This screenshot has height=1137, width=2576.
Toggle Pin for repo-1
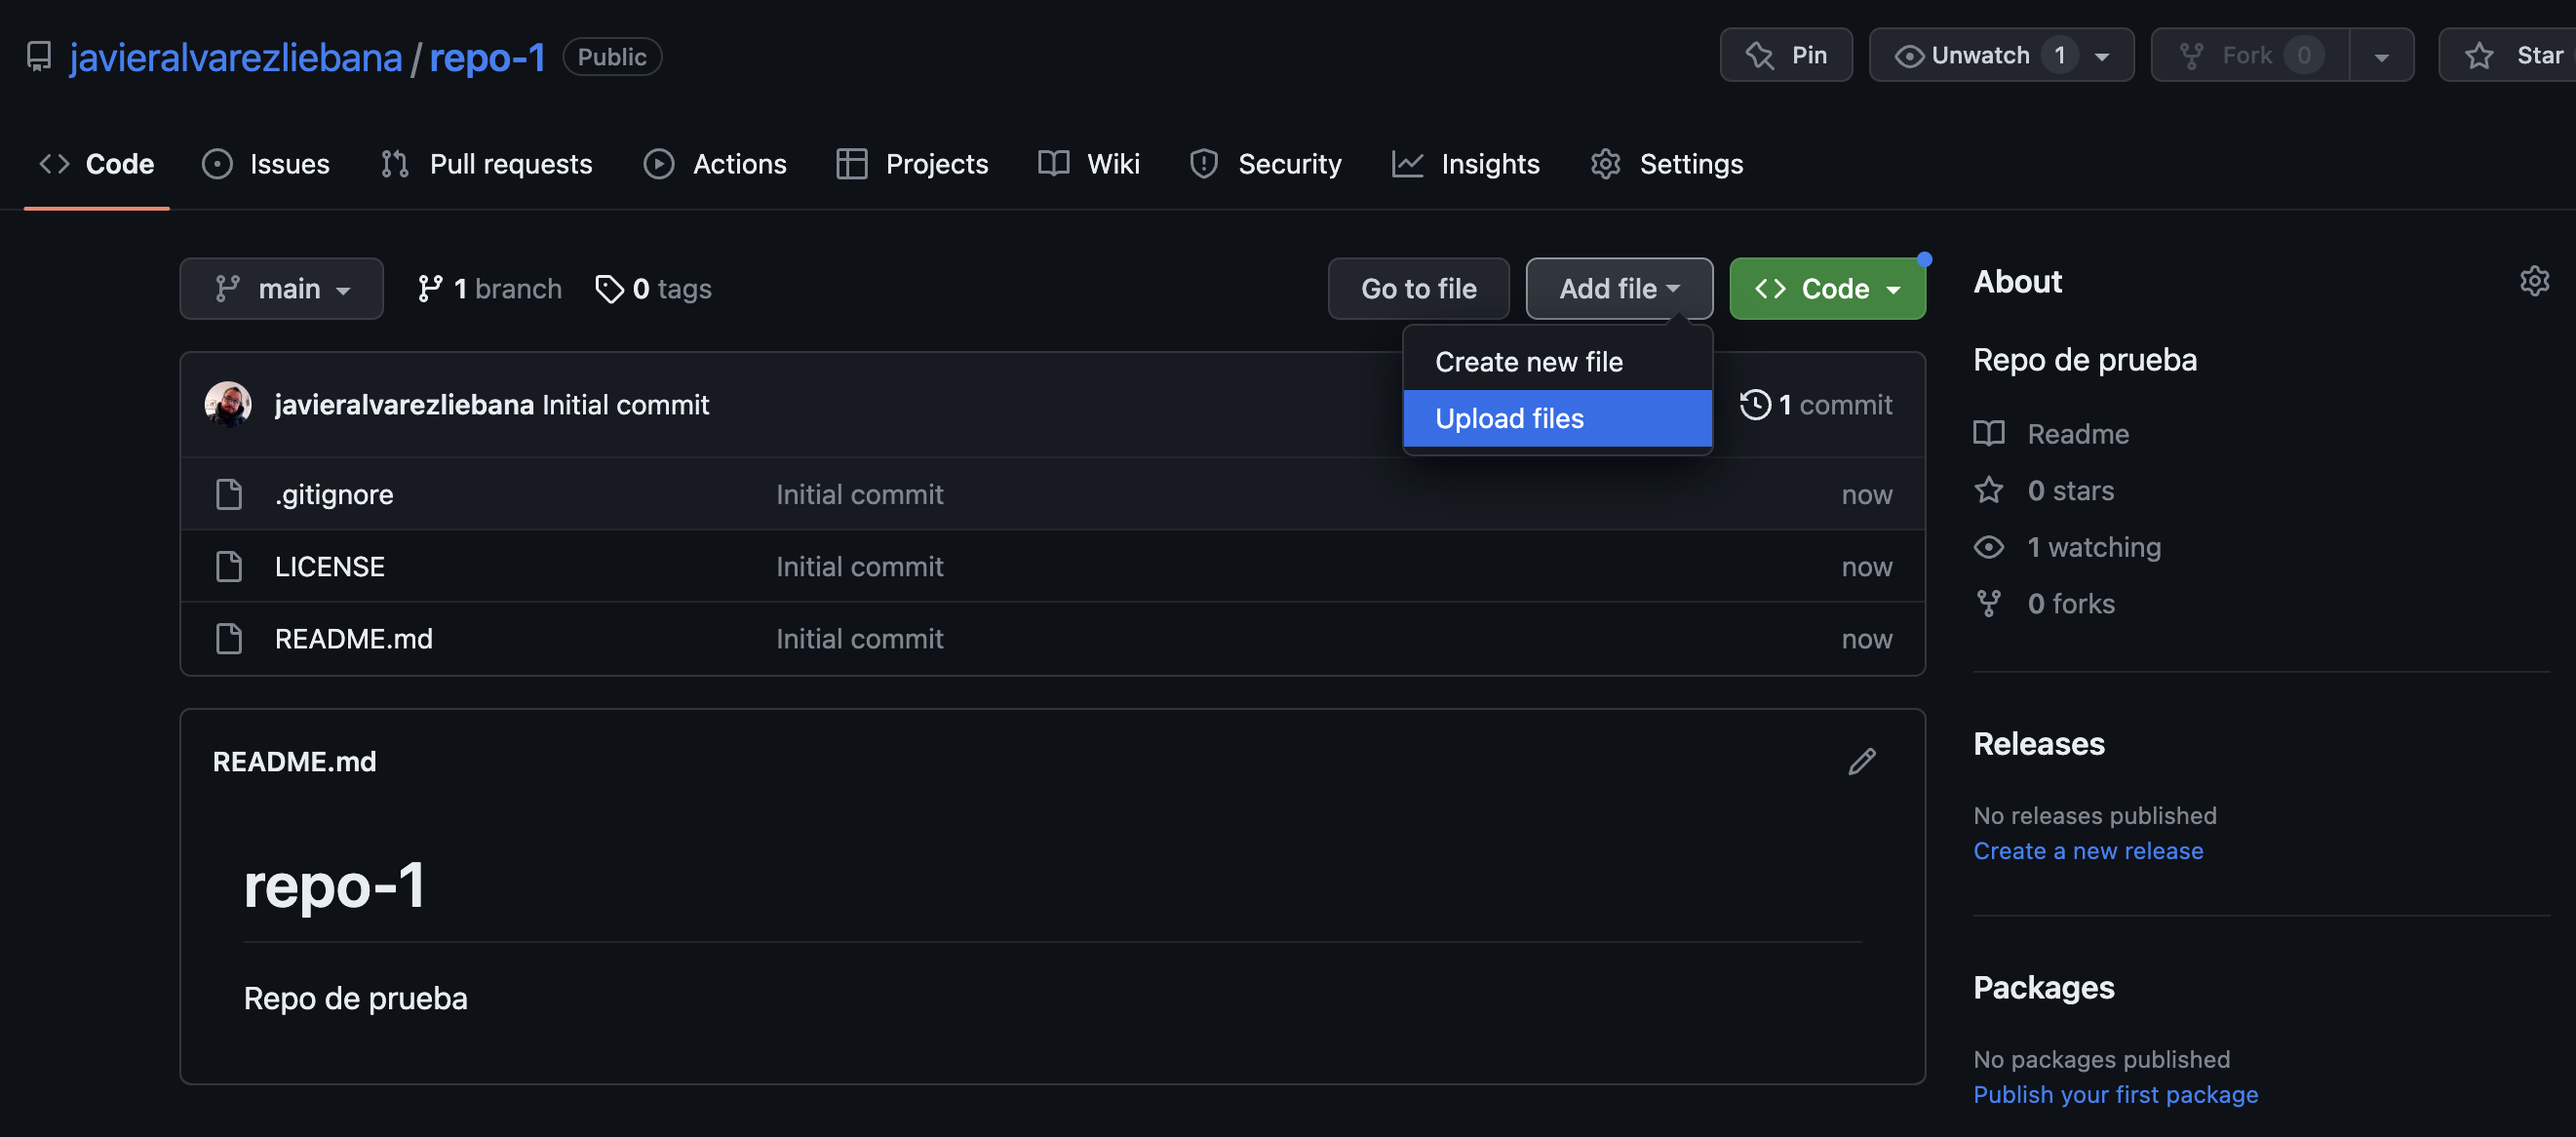click(x=1786, y=56)
